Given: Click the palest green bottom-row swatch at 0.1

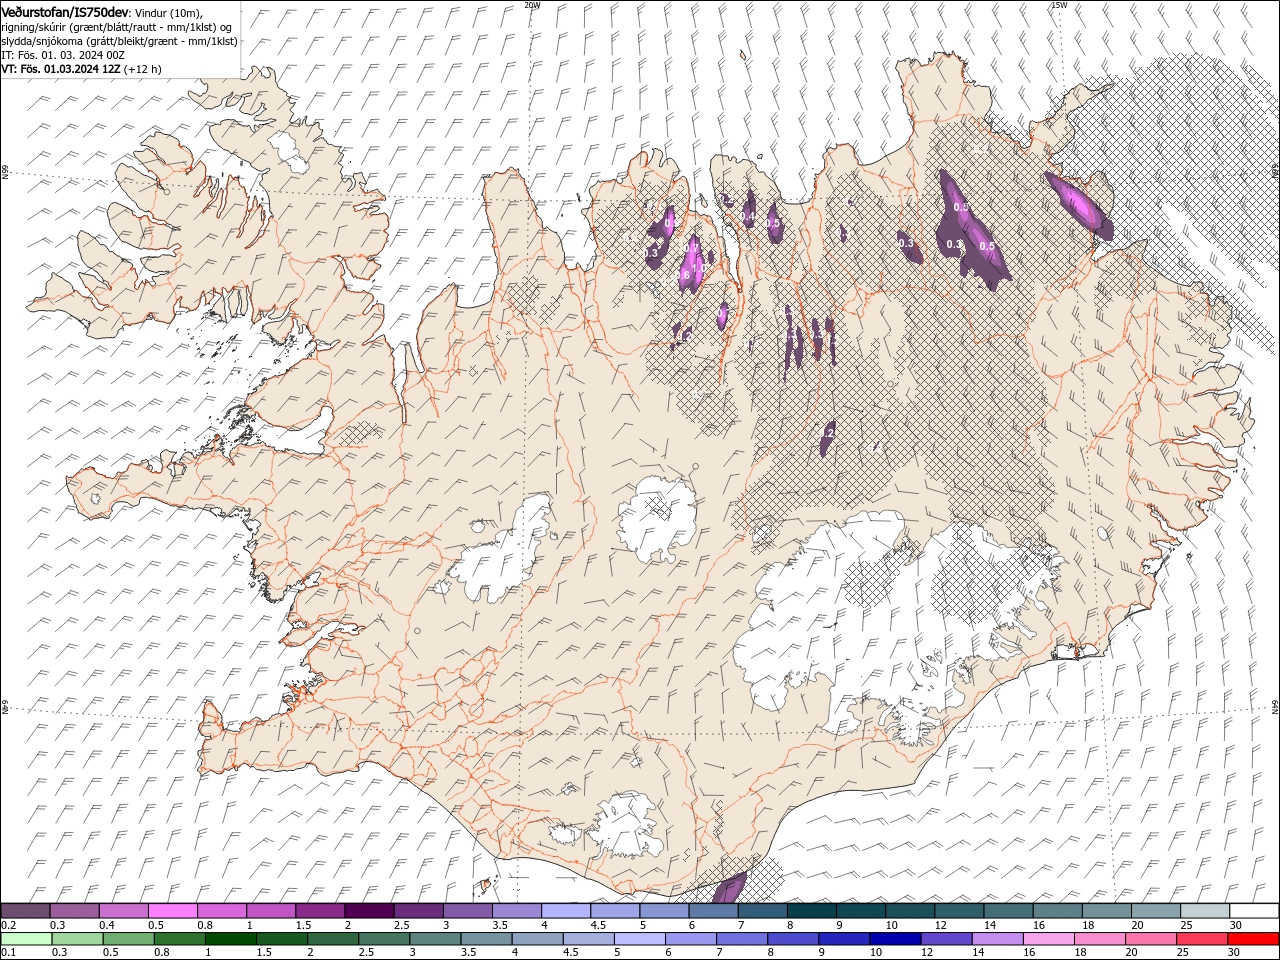Looking at the screenshot, I should [26, 939].
